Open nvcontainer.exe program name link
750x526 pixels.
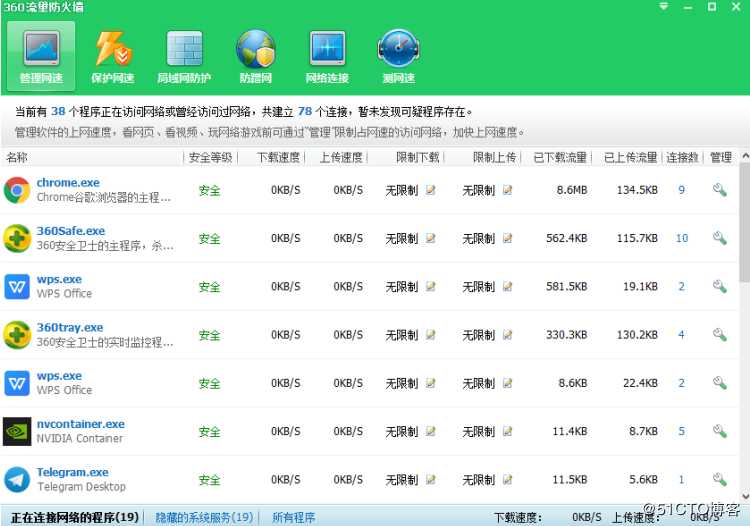[80, 424]
